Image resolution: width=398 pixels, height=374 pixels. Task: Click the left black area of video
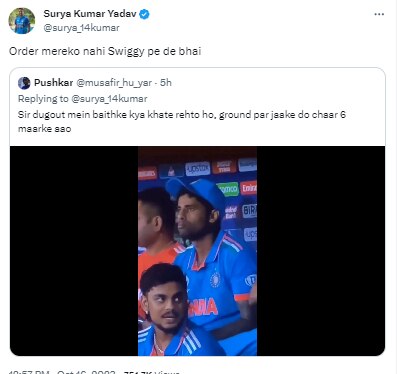74,252
